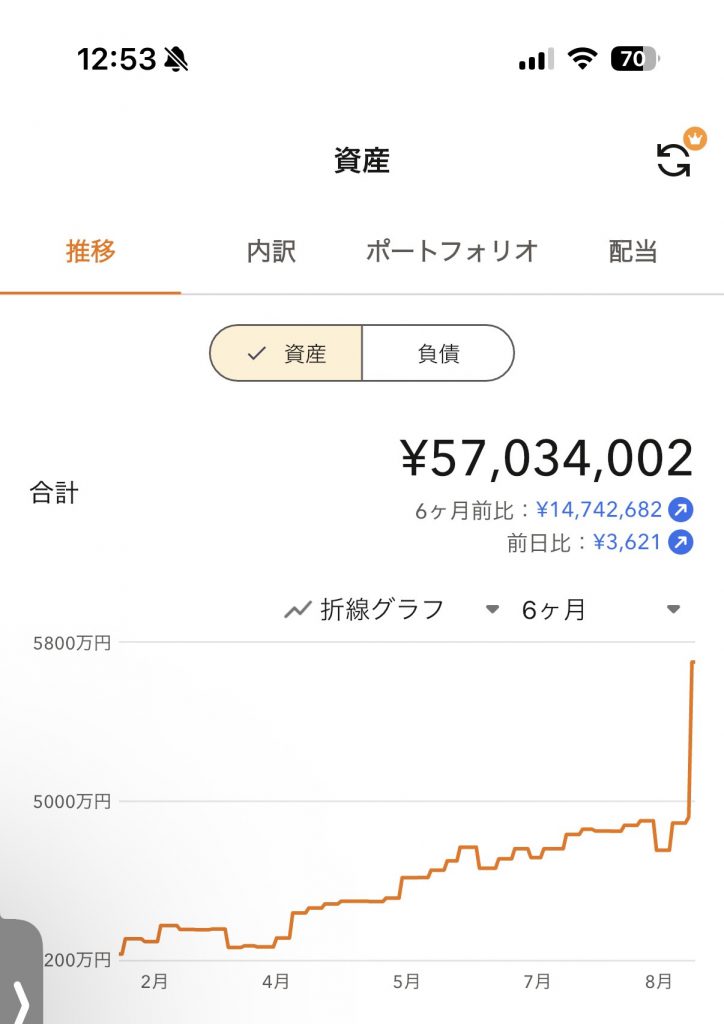Select the 資産 segment toggle

click(x=286, y=353)
